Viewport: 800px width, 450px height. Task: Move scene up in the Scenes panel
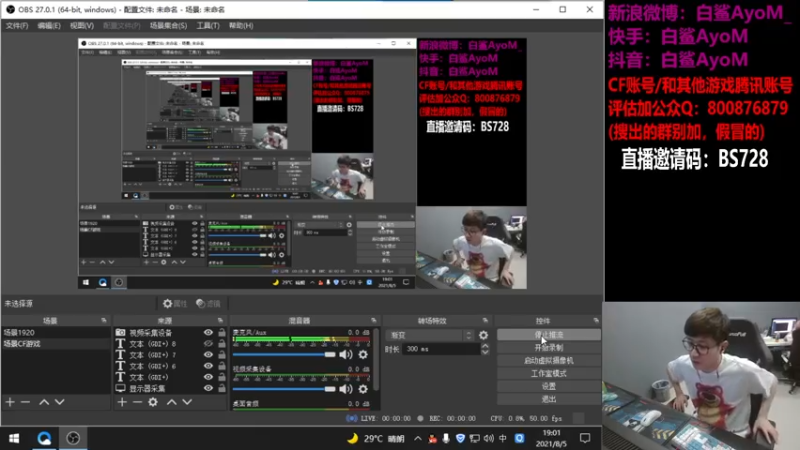44,402
